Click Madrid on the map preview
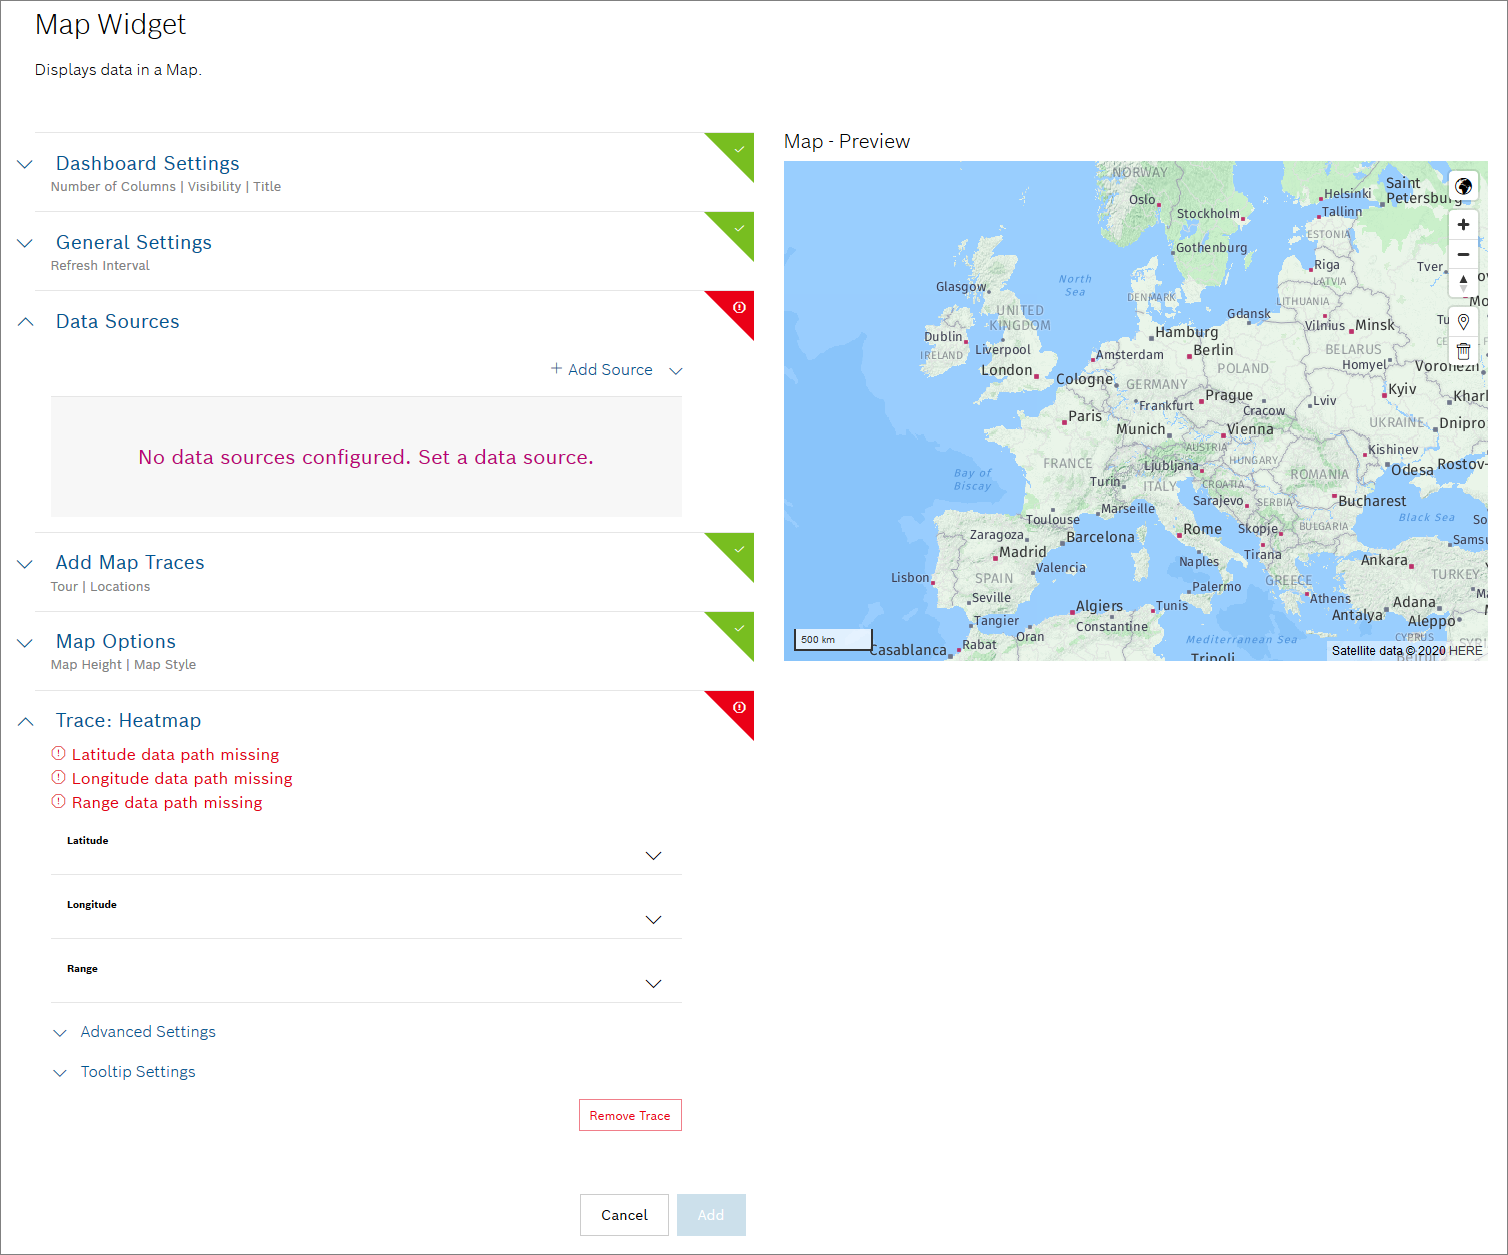 coord(1021,552)
